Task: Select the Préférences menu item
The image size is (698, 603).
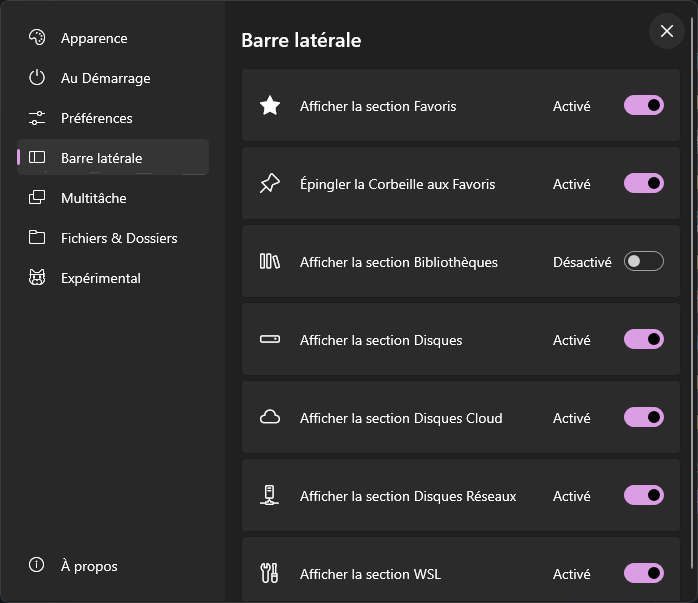Action: pos(113,118)
